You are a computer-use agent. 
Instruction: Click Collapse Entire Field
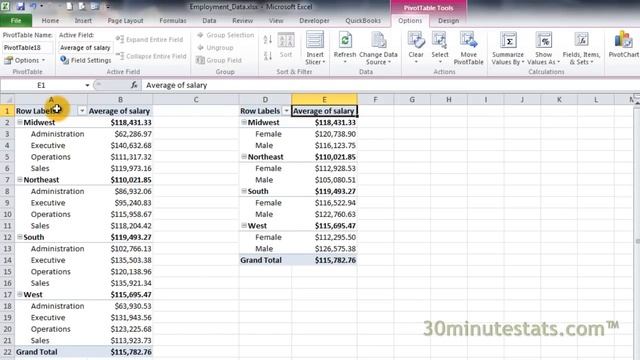(x=151, y=56)
